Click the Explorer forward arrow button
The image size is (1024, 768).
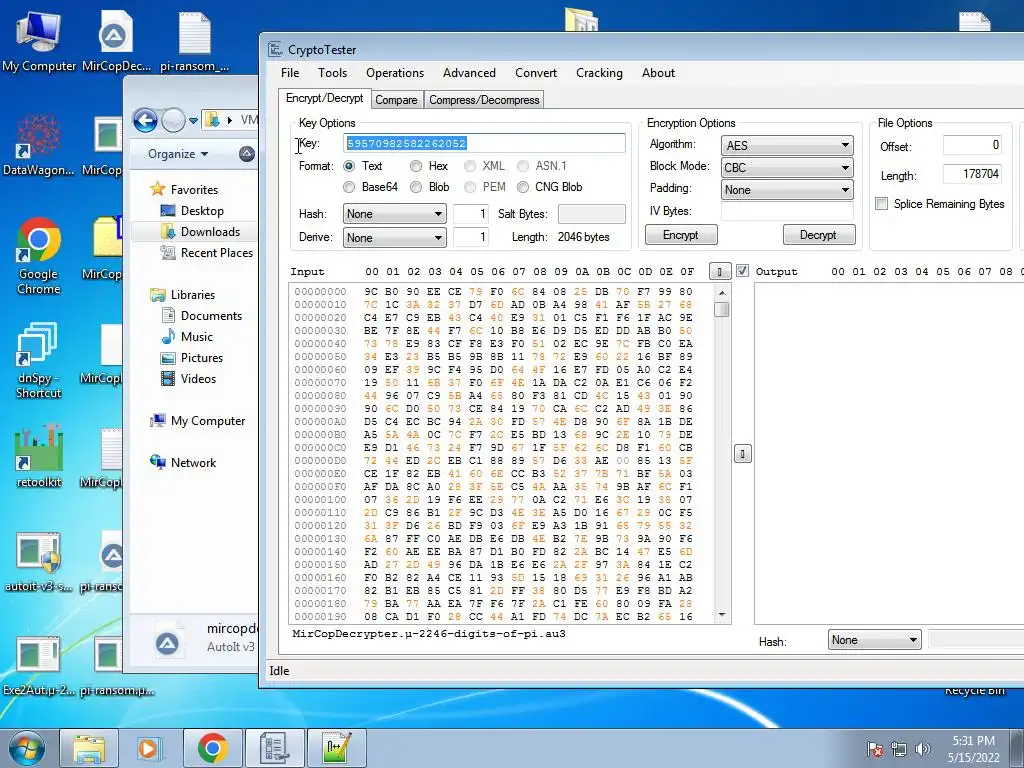(173, 120)
